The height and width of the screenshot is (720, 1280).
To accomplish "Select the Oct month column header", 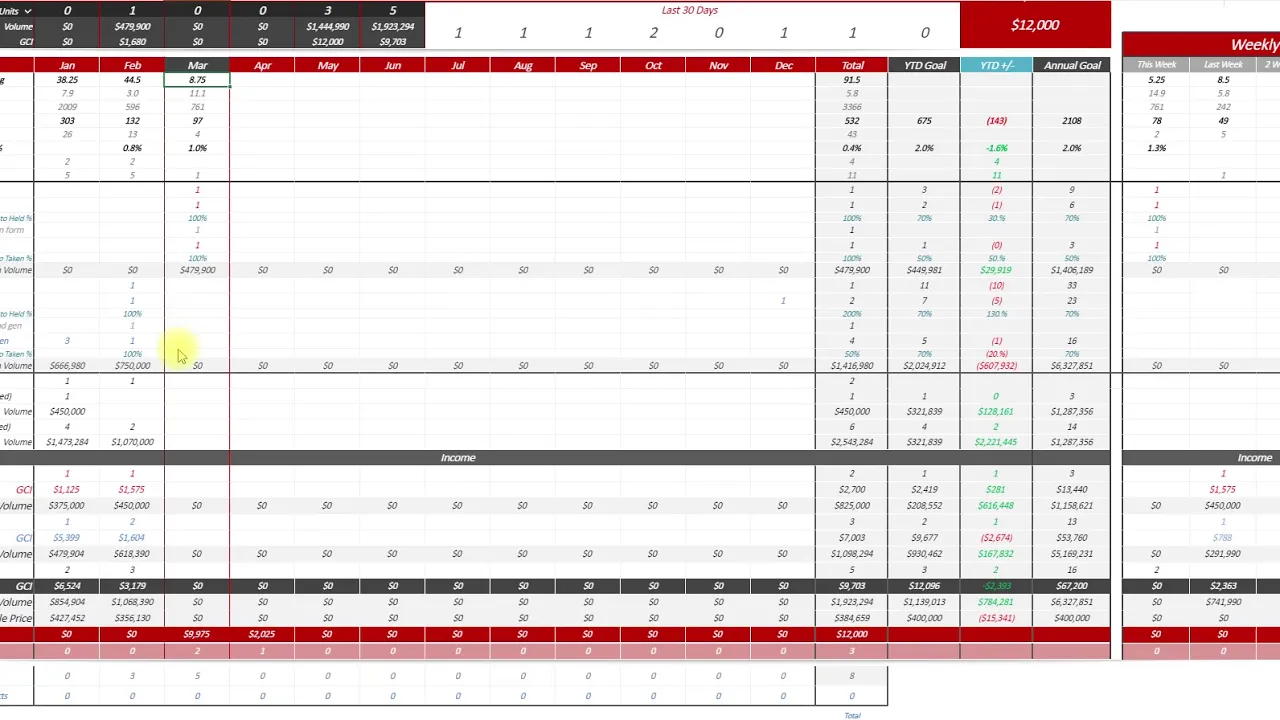I will 653,66.
